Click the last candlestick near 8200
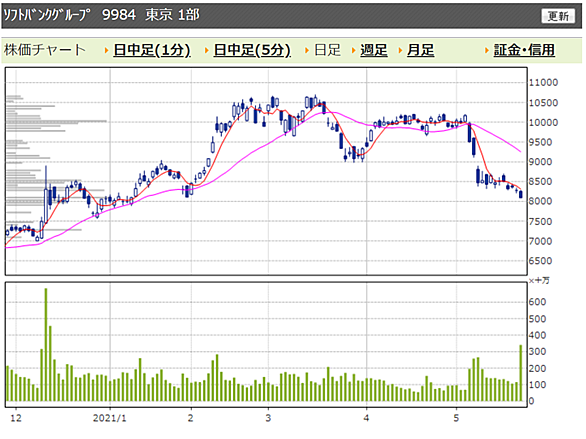Screen dimensions: 586x439 click(521, 194)
